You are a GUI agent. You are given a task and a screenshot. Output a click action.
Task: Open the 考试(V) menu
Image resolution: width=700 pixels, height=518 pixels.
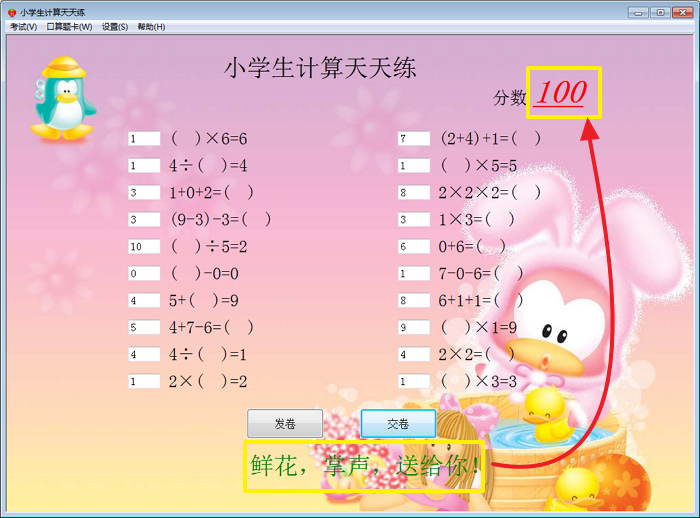point(24,27)
